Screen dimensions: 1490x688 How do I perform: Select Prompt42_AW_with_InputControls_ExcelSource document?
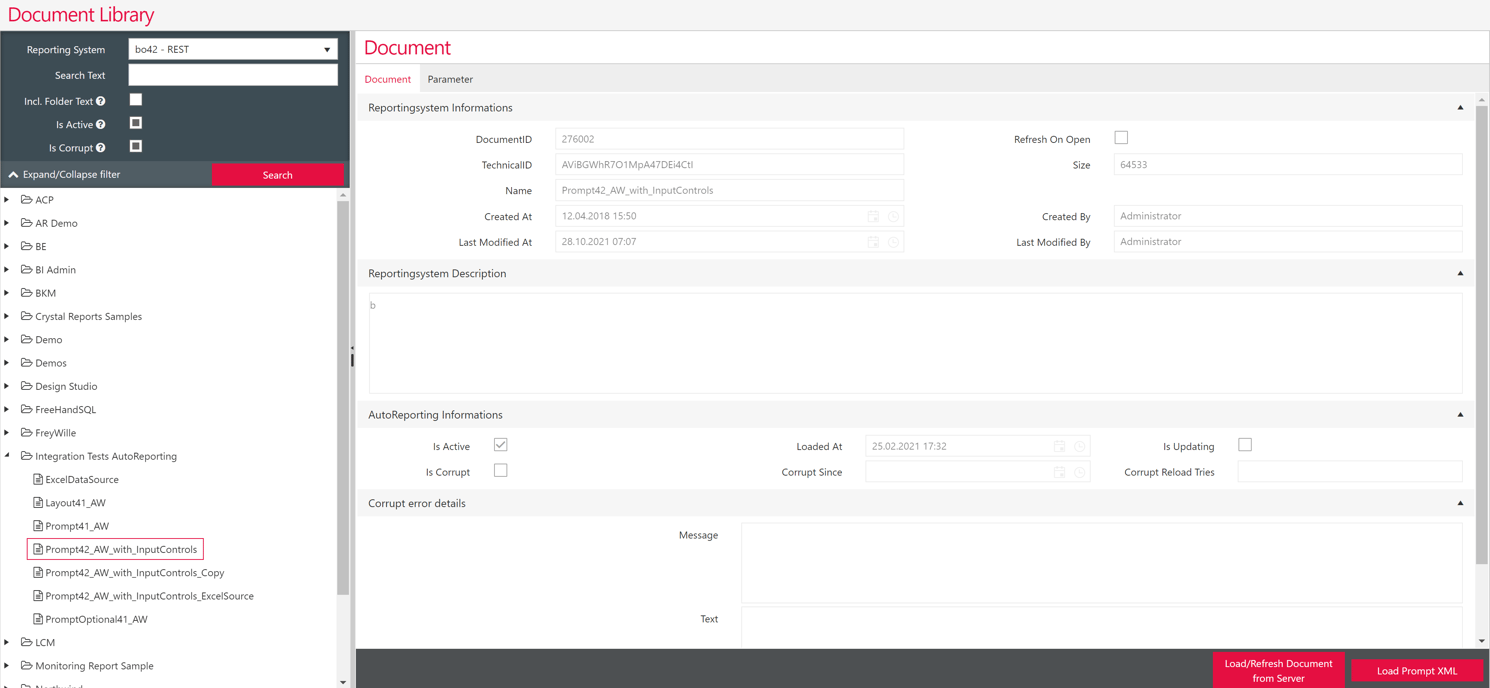tap(149, 596)
